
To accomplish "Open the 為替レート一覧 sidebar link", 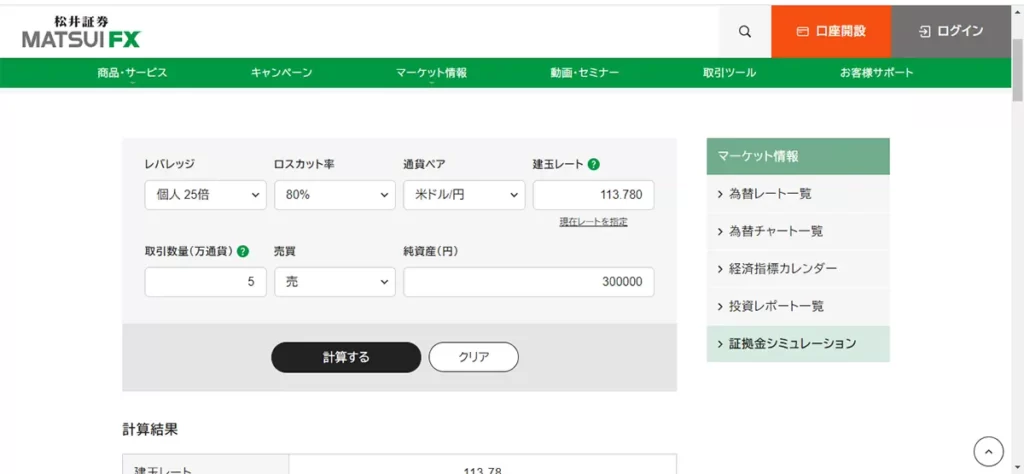I will 797,194.
